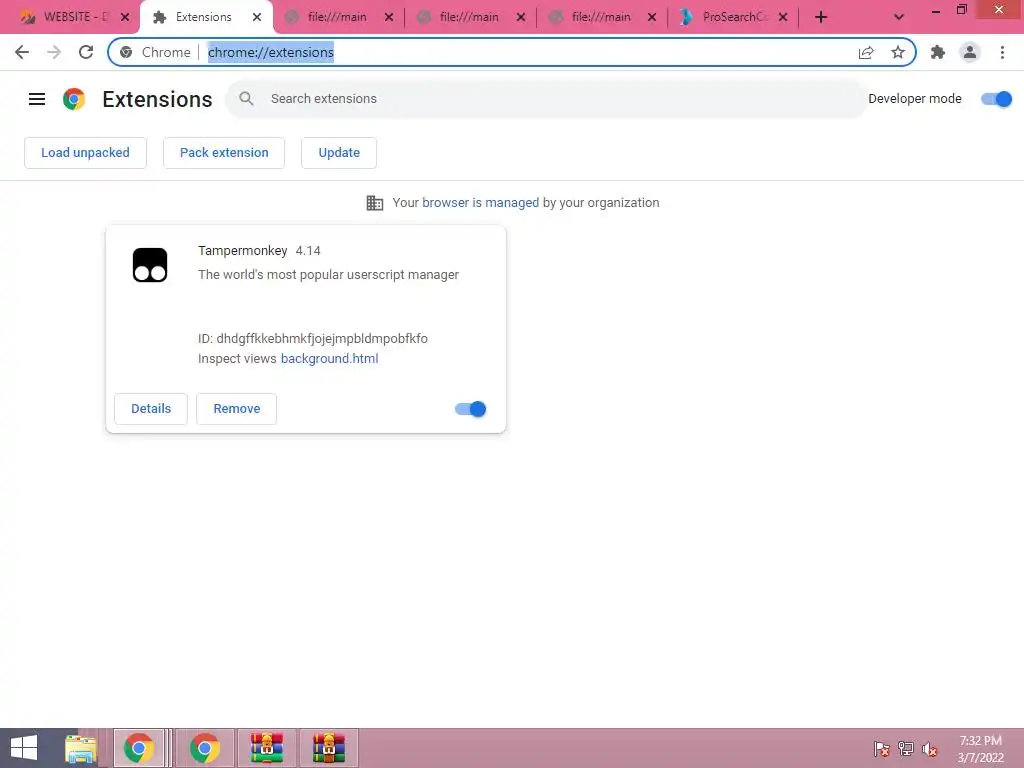This screenshot has height=768, width=1024.
Task: Bookmark this page with the star icon
Action: tap(898, 52)
